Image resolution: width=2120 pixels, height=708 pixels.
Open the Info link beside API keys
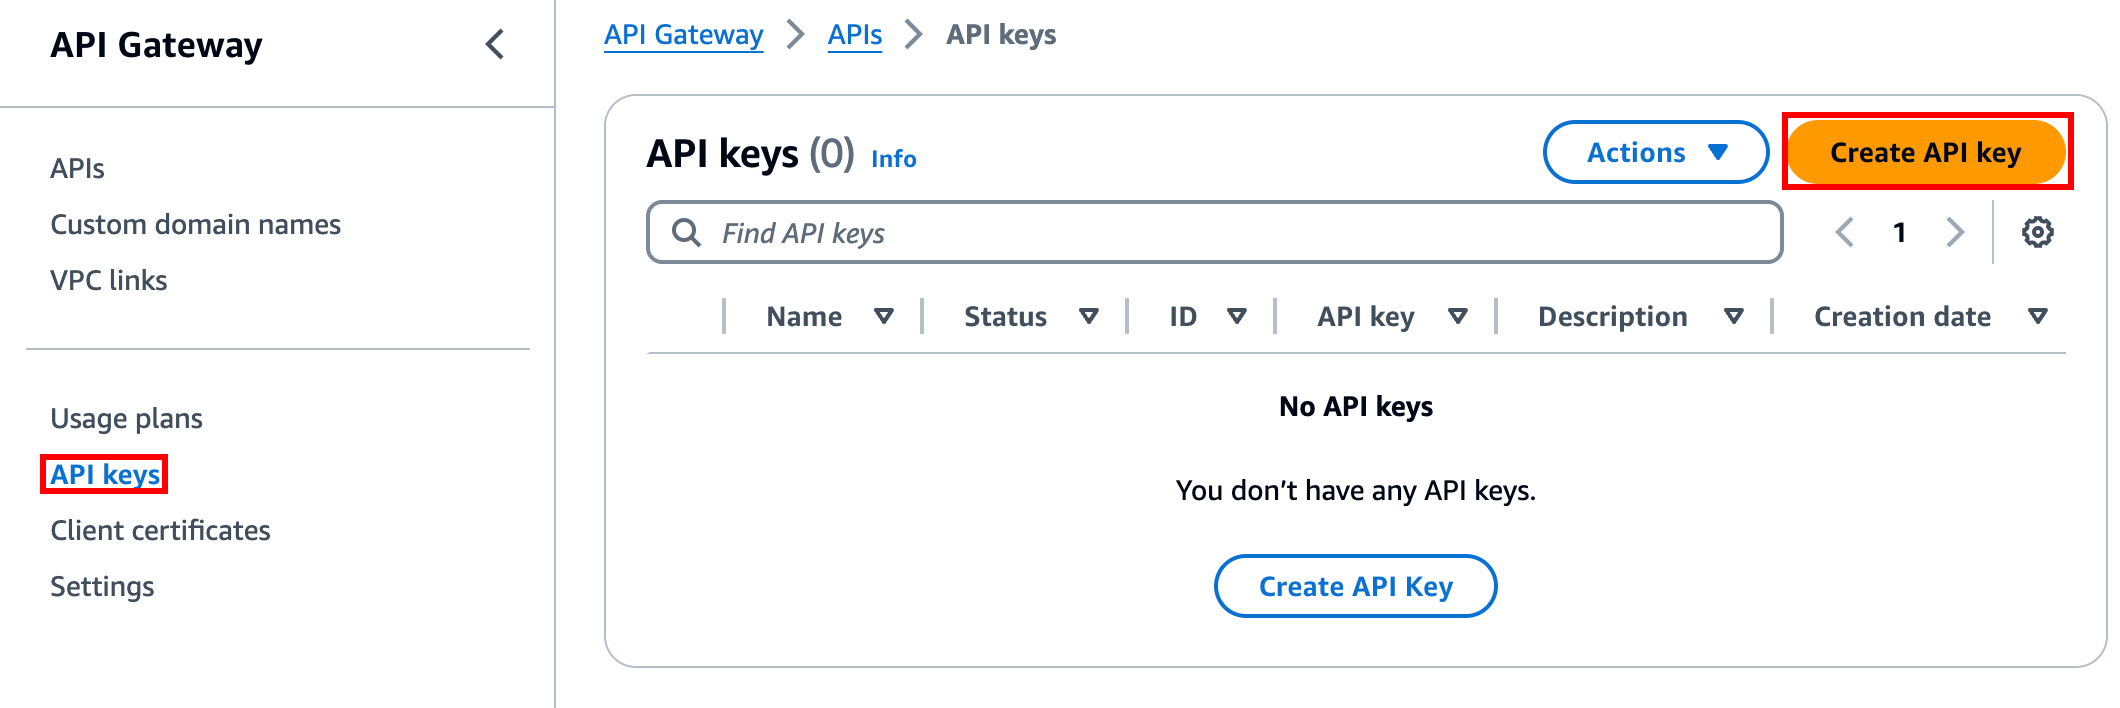[x=893, y=159]
